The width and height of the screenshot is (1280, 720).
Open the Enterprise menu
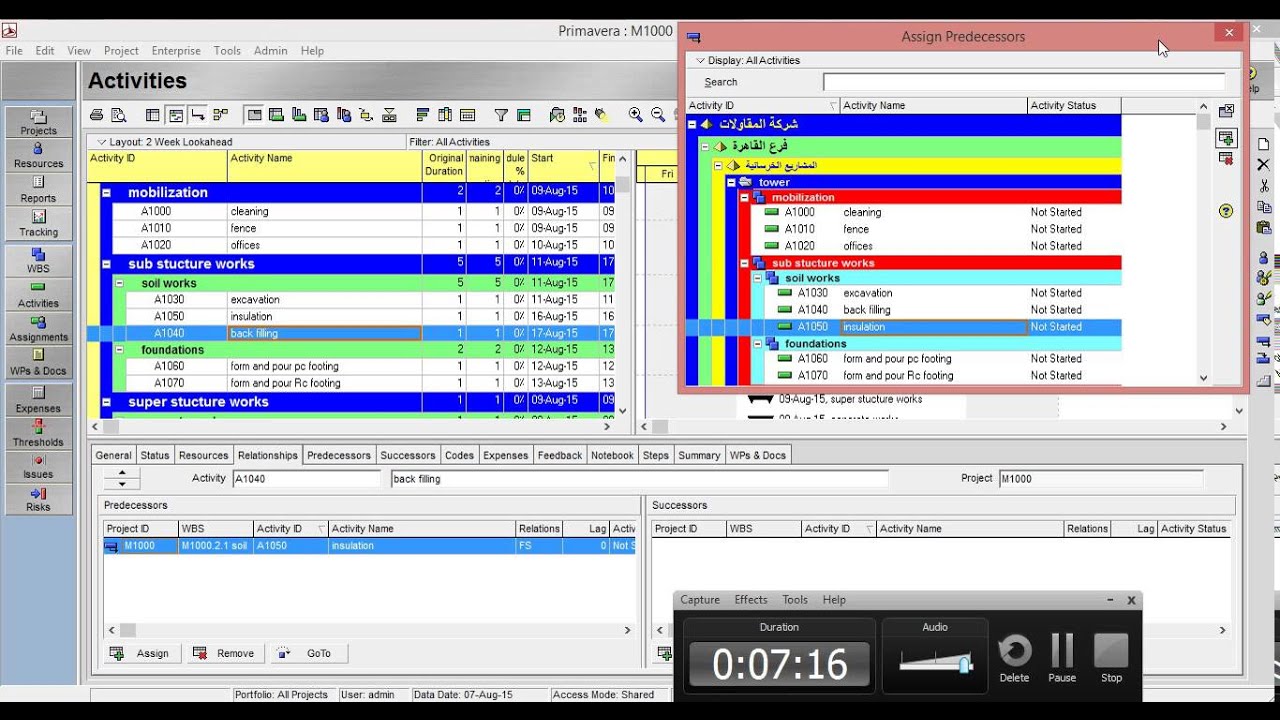pos(176,51)
